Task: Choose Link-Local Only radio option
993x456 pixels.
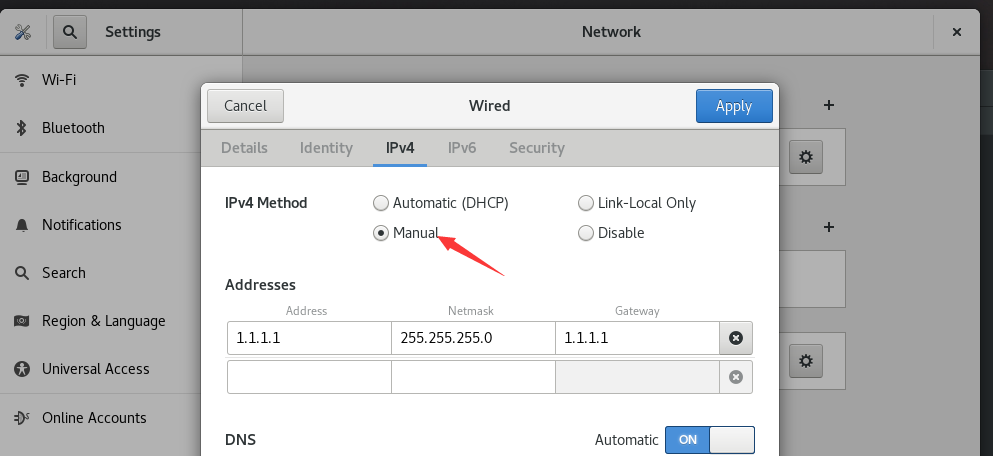Action: coord(636,203)
